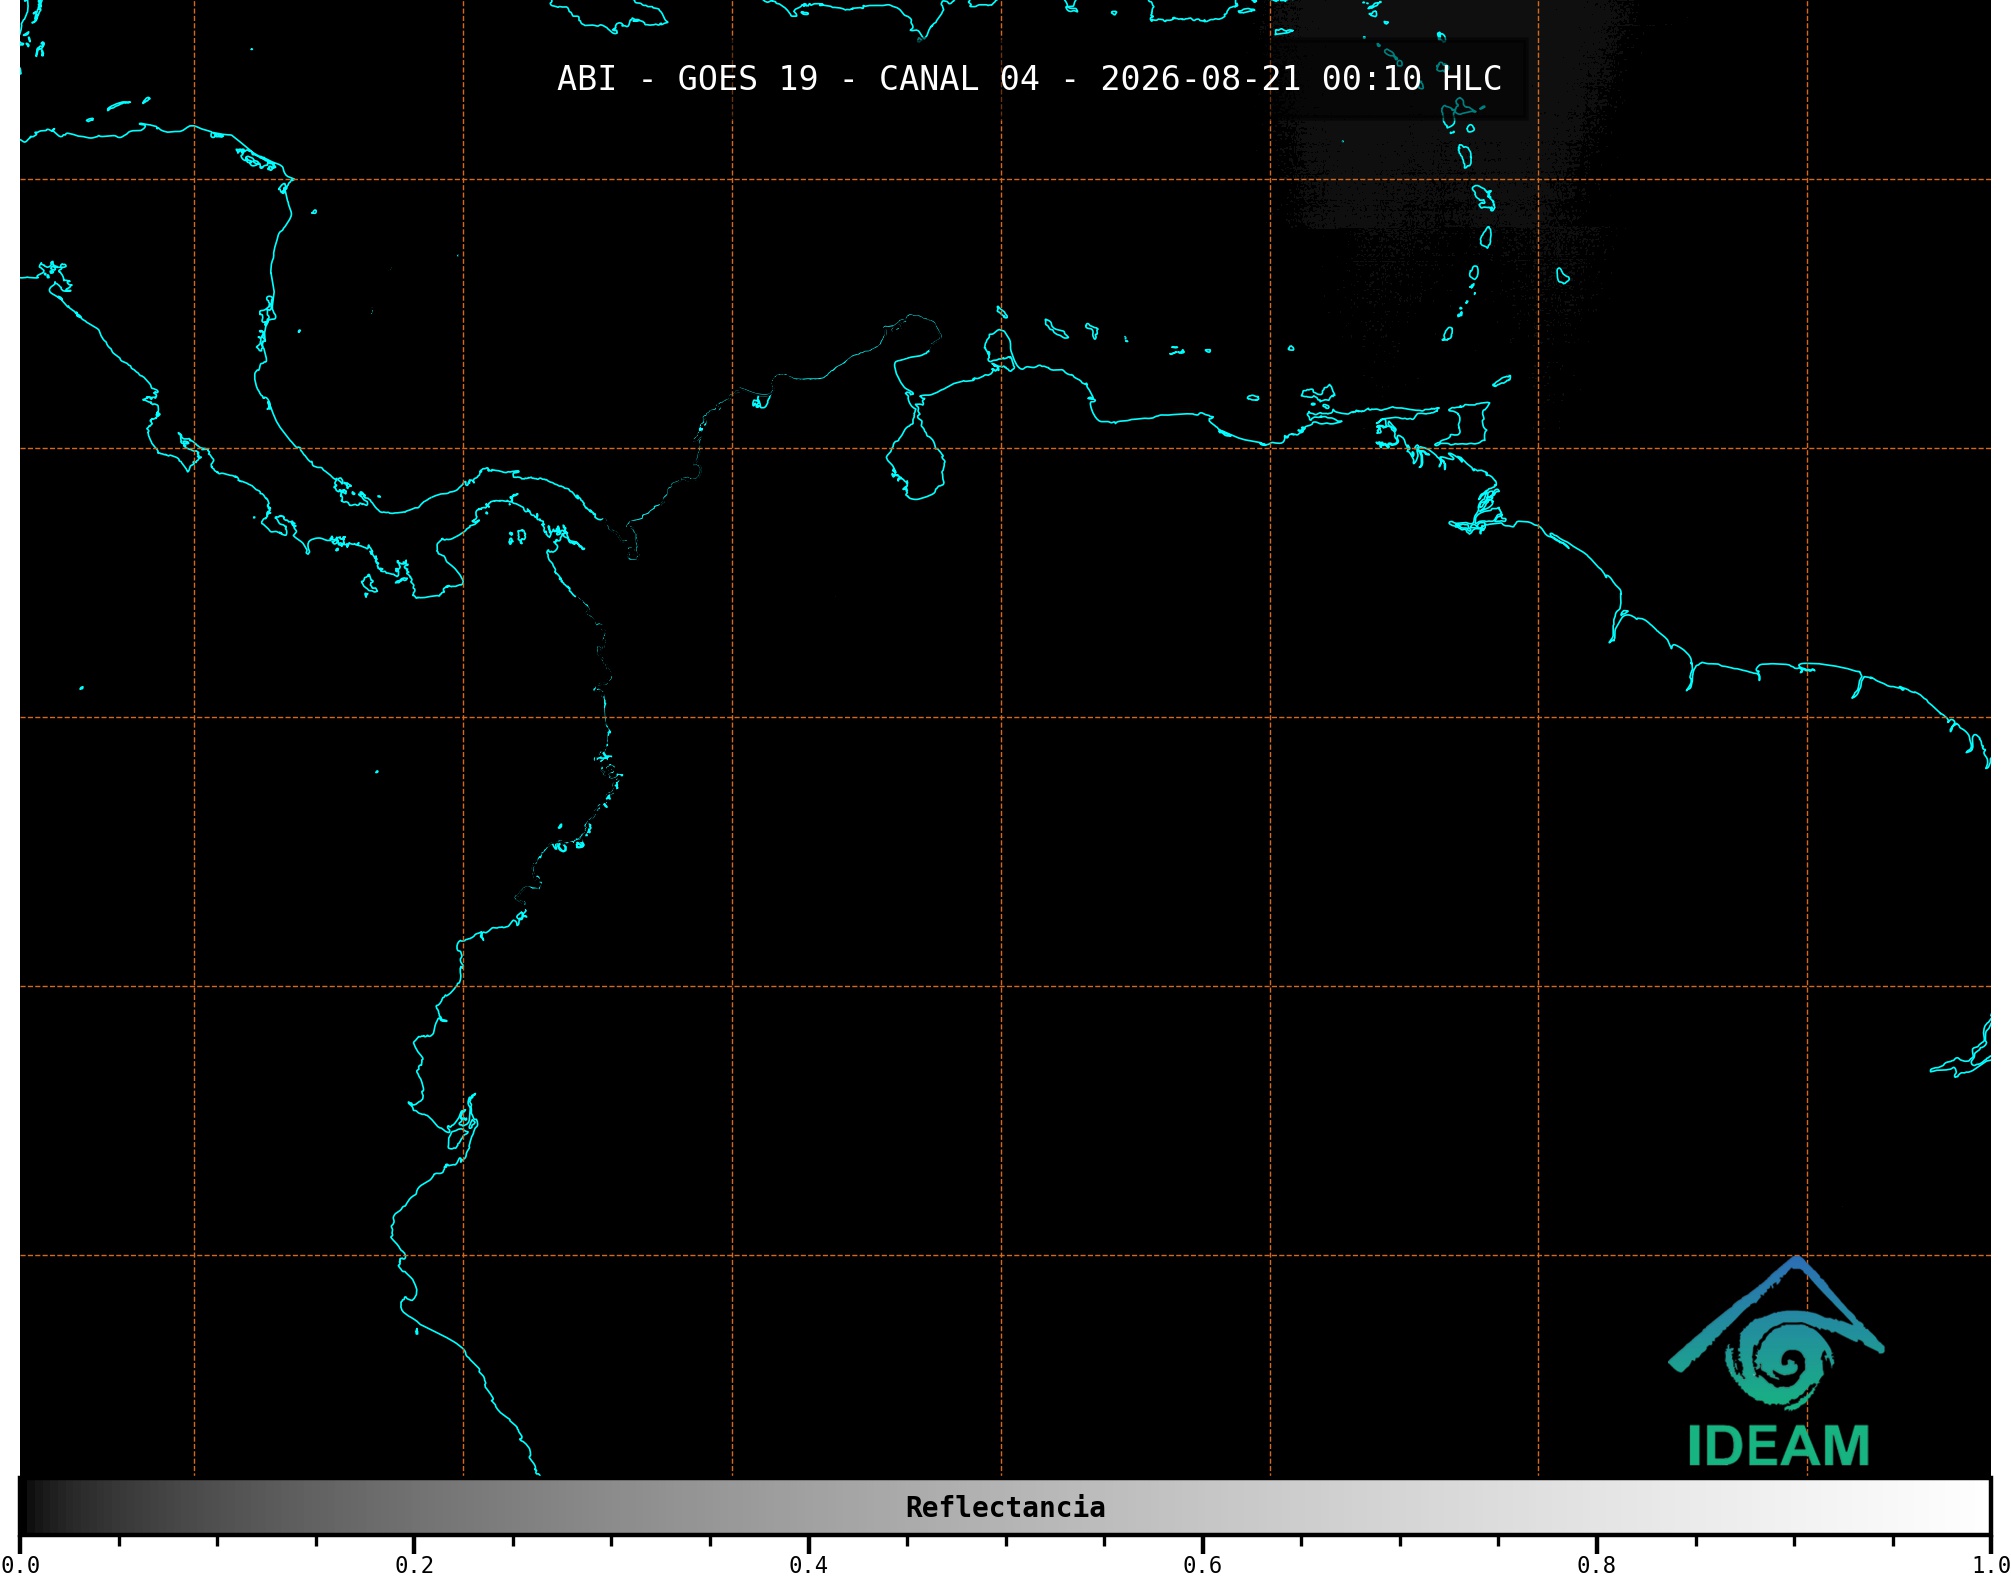Click the time '00:10 HLC' in the title

[x=1412, y=79]
